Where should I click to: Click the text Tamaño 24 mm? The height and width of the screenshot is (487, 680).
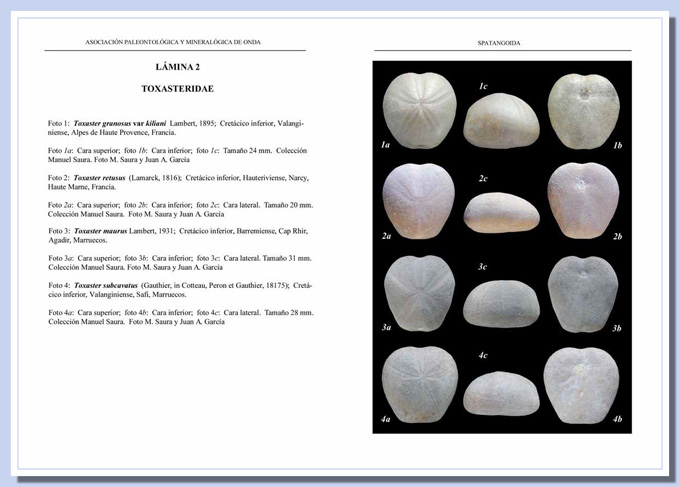[x=248, y=150]
